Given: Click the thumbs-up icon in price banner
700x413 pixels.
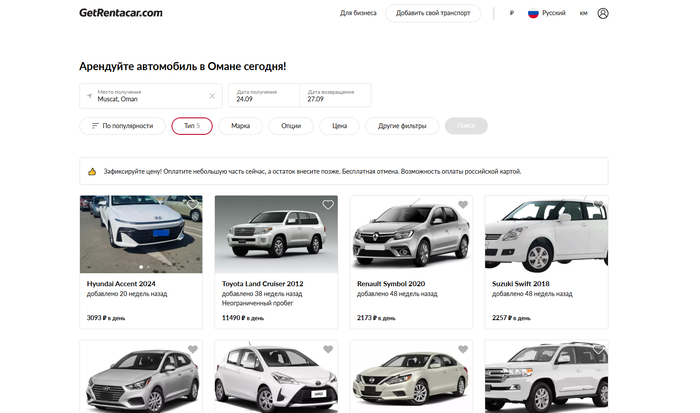Looking at the screenshot, I should click(x=92, y=171).
